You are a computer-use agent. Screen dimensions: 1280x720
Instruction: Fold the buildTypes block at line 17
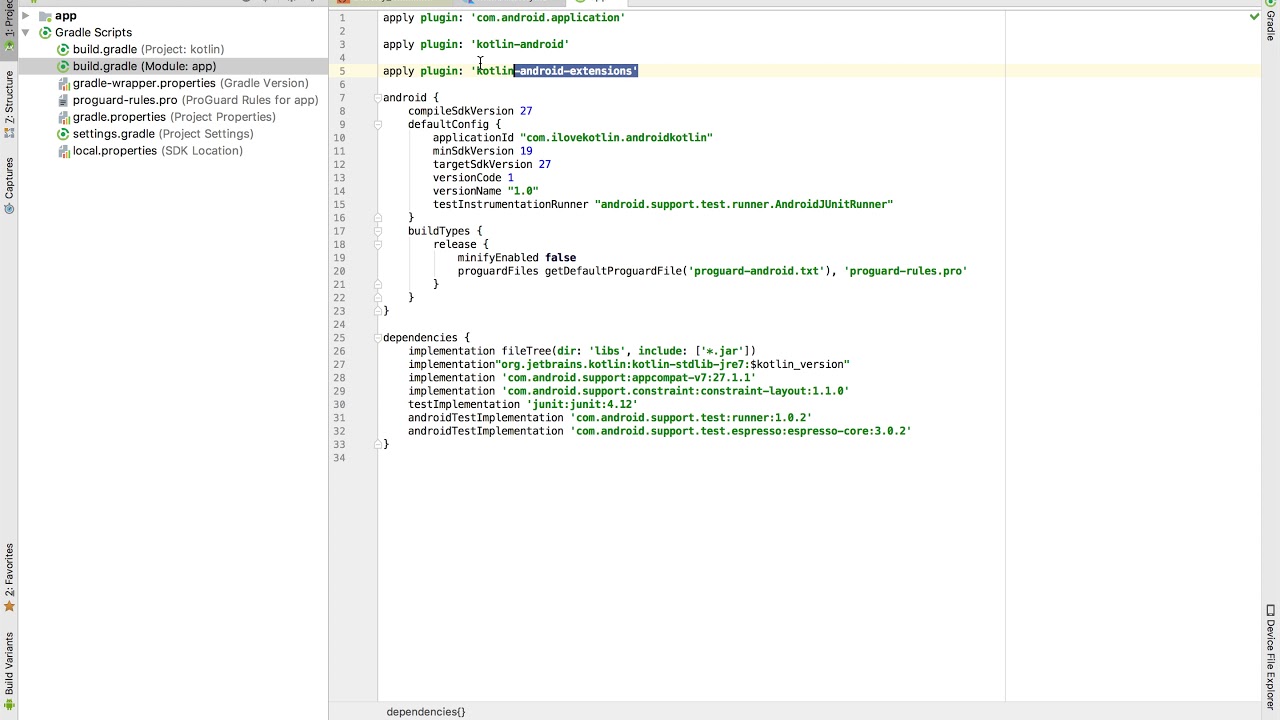pyautogui.click(x=378, y=231)
